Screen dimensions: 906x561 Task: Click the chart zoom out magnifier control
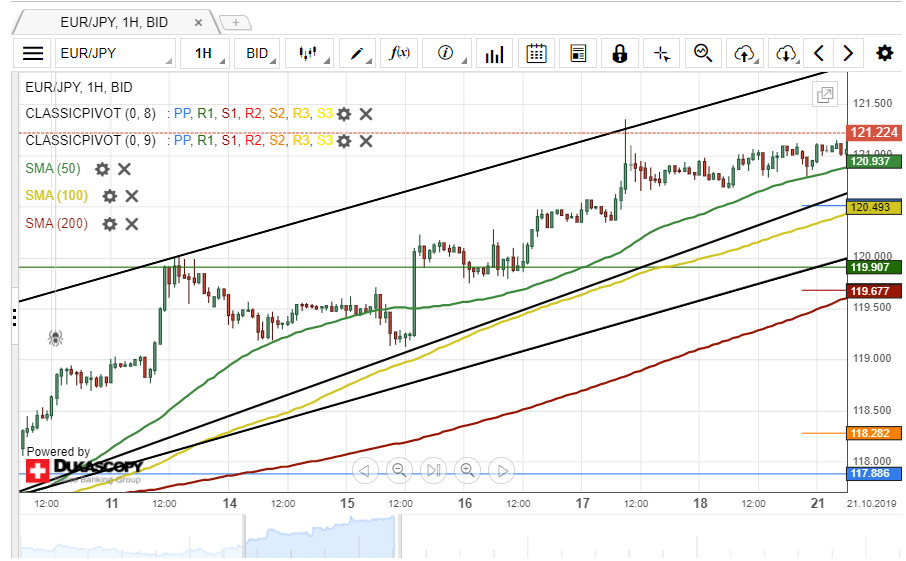click(x=399, y=471)
